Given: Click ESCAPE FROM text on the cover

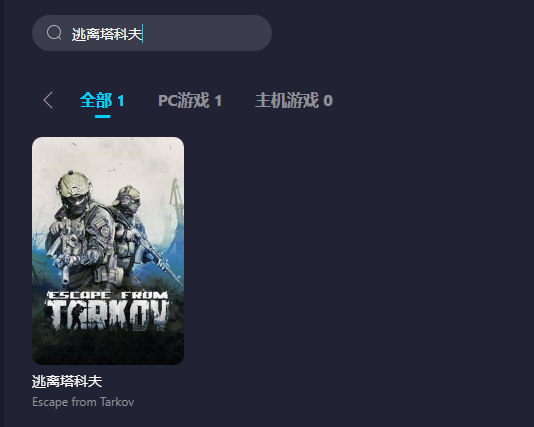Looking at the screenshot, I should click(108, 295).
